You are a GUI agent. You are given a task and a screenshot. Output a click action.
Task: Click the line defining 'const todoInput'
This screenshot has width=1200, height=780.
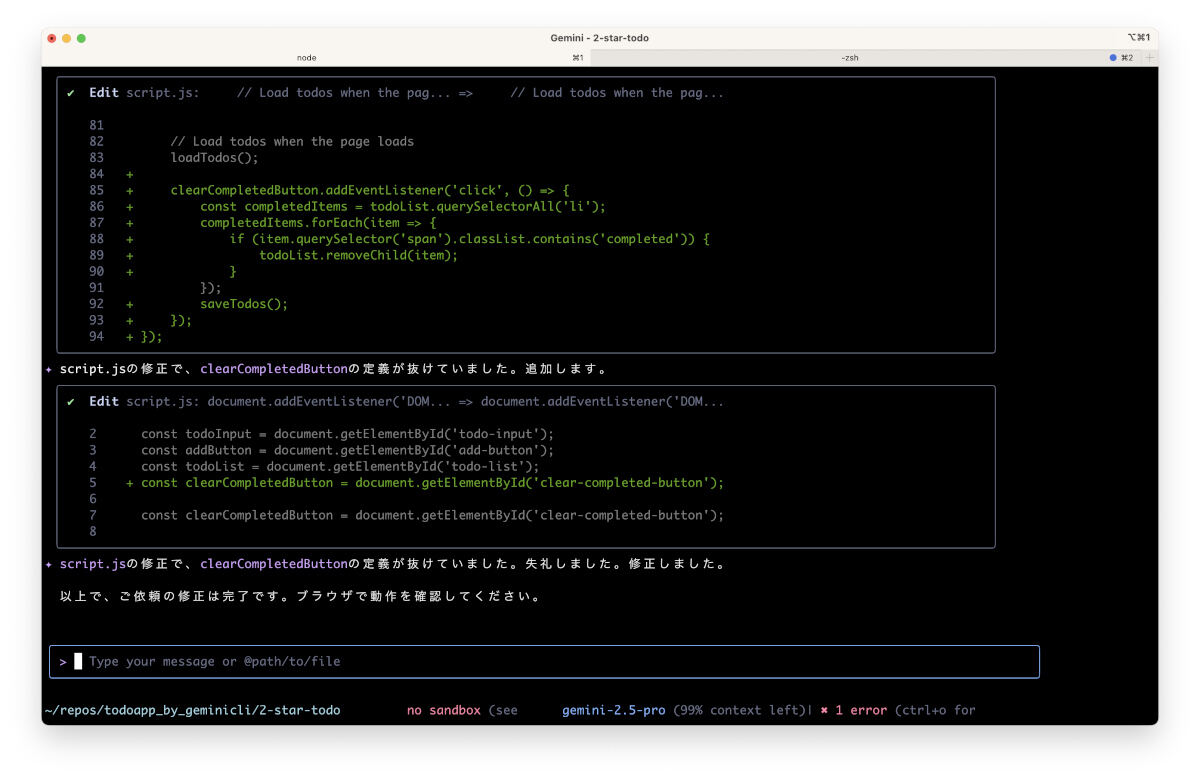(347, 434)
